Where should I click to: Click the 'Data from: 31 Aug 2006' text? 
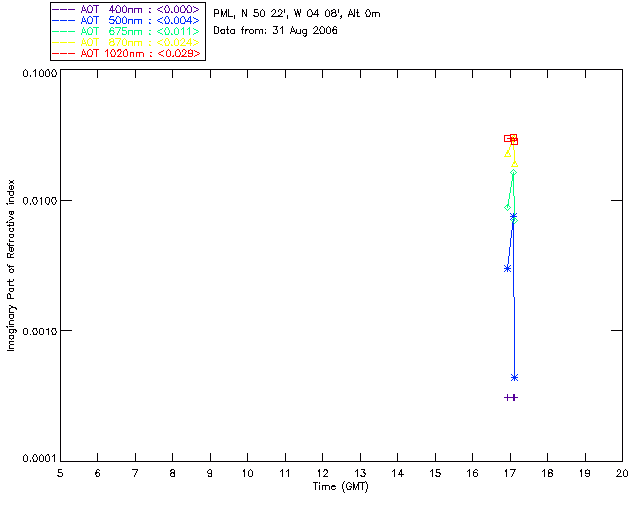pyautogui.click(x=276, y=31)
